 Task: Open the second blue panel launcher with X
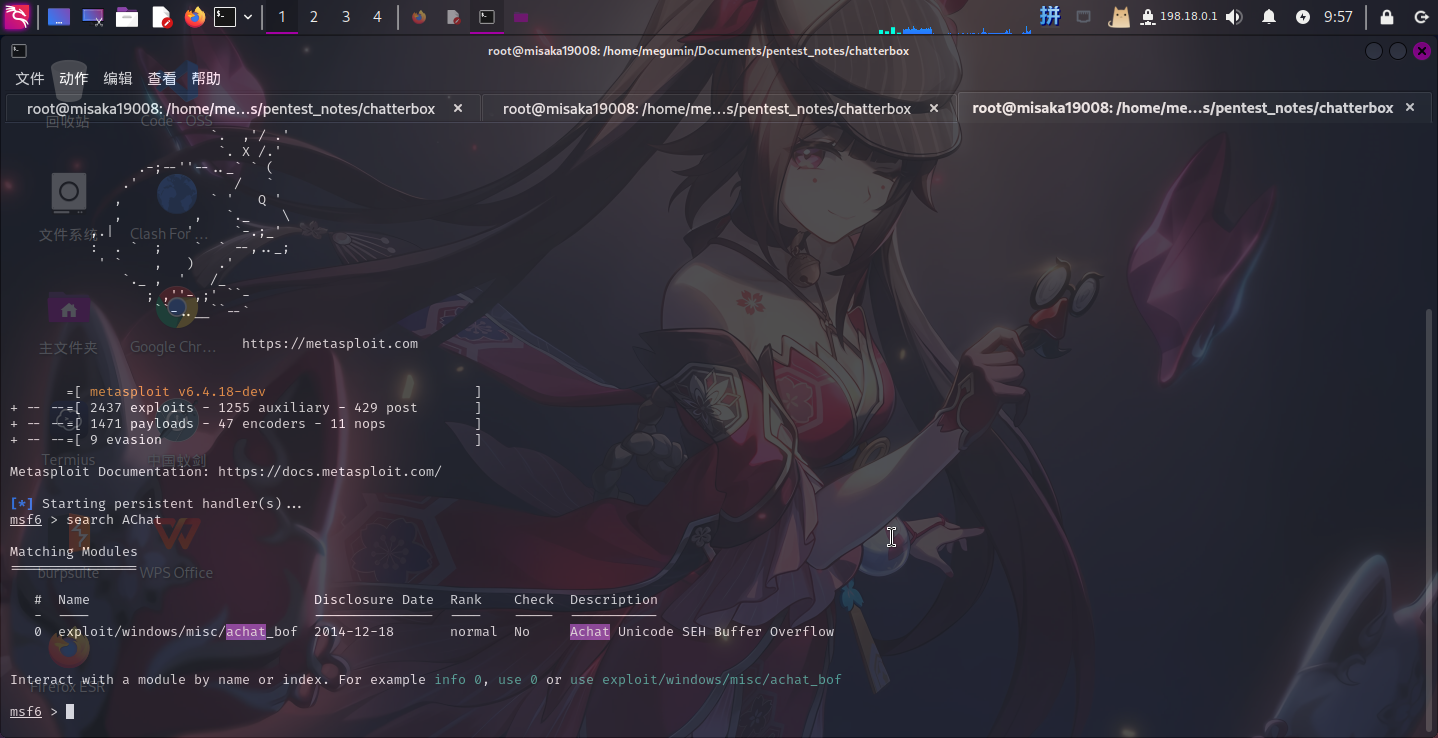(93, 17)
